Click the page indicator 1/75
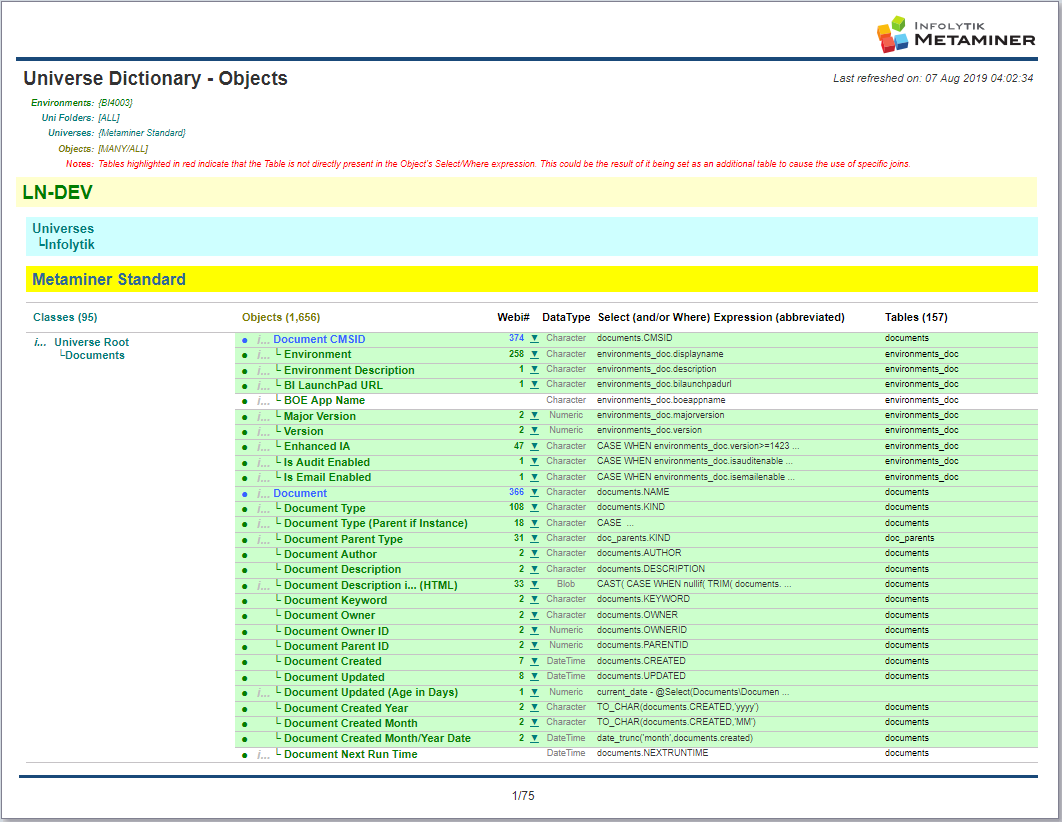 [x=523, y=796]
